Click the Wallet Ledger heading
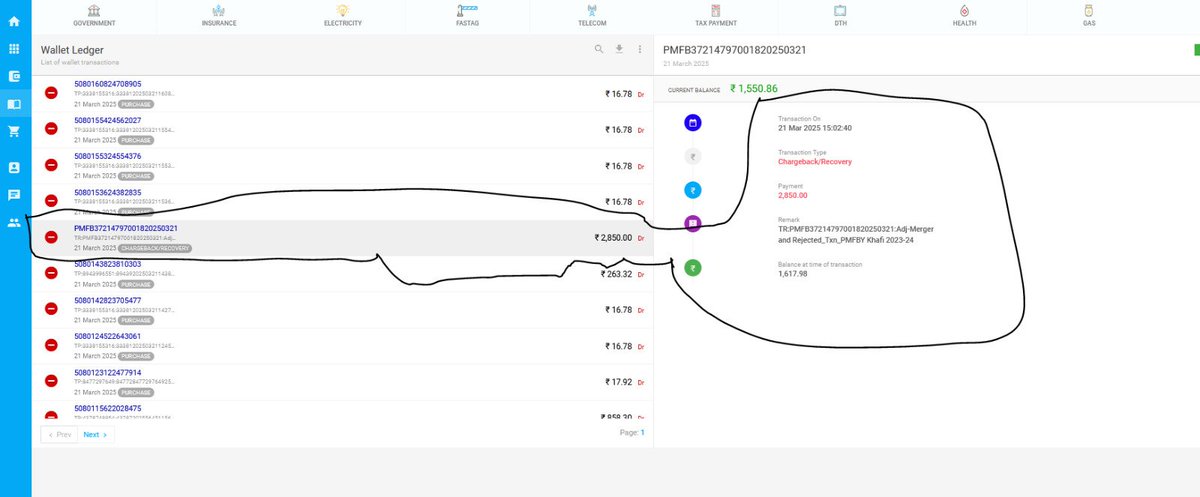Image resolution: width=1200 pixels, height=497 pixels. point(72,49)
